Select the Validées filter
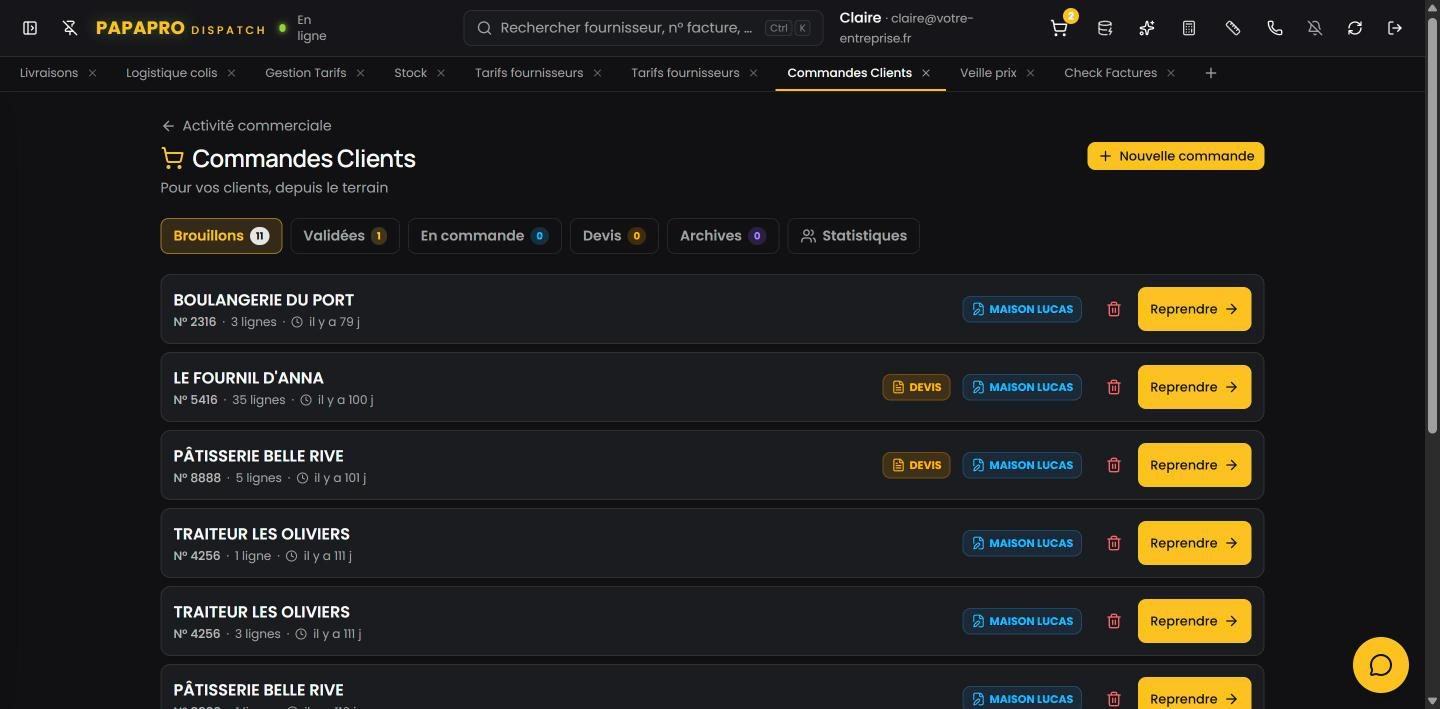Viewport: 1440px width, 709px height. (345, 236)
